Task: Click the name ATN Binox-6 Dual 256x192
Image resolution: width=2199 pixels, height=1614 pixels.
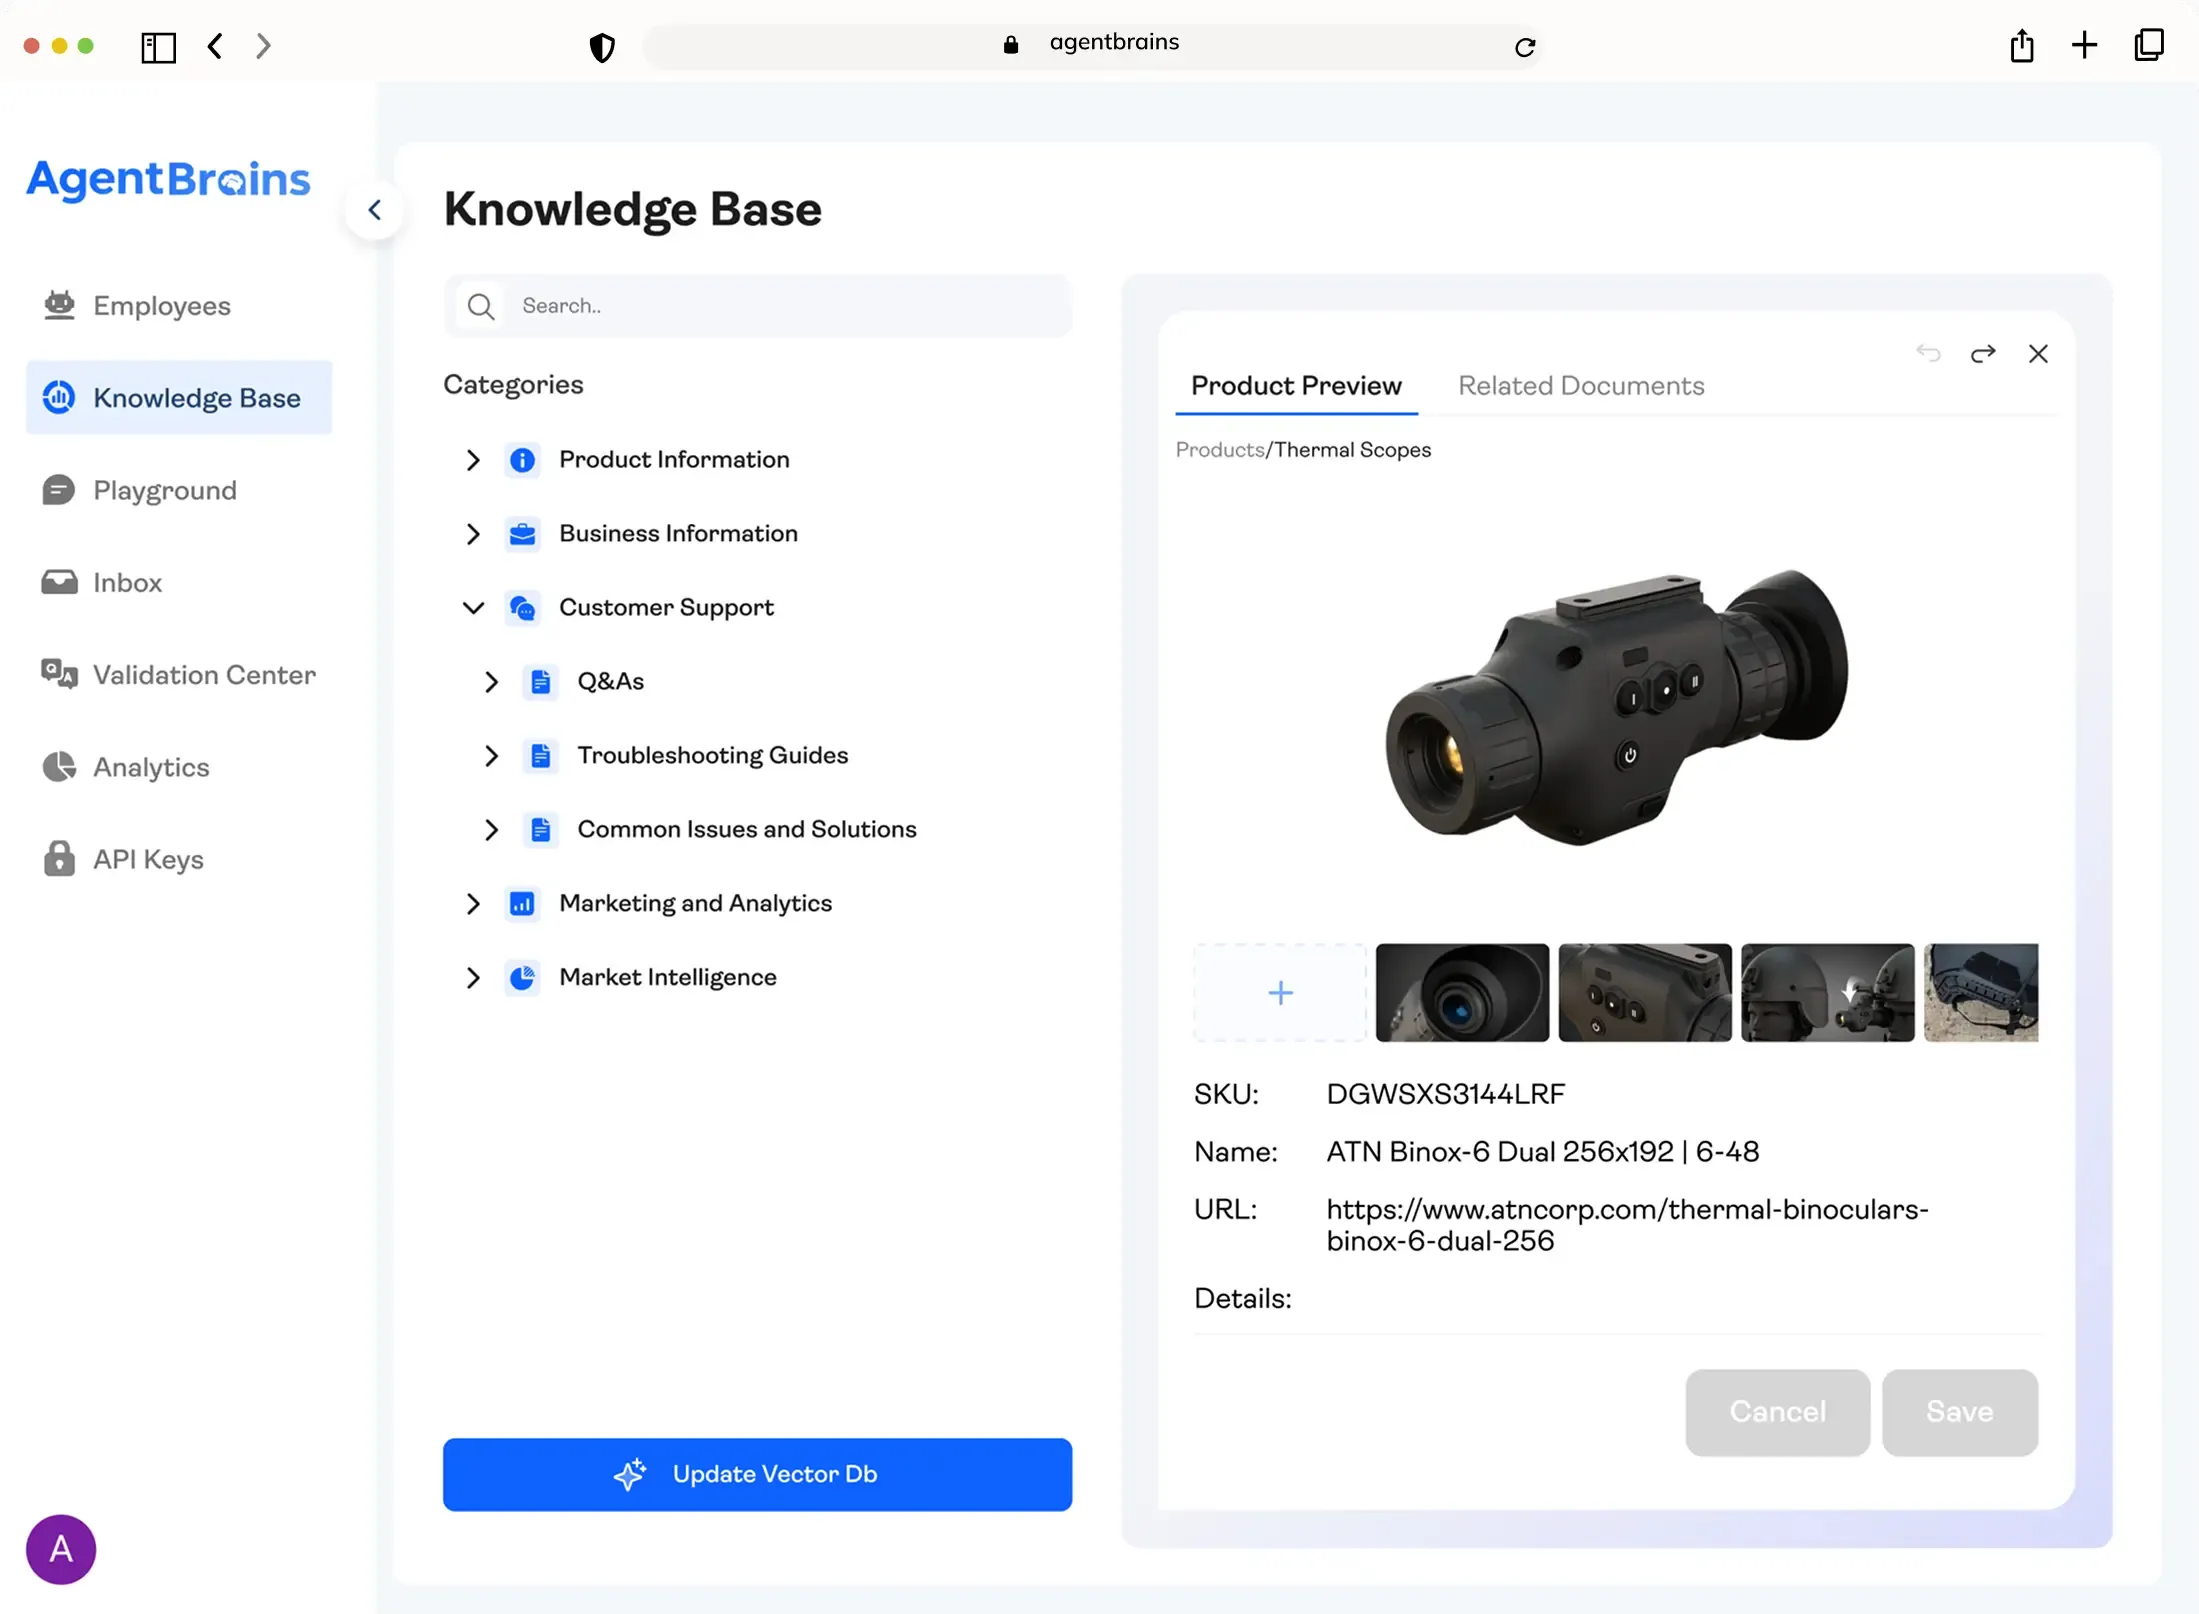Action: click(1542, 1152)
